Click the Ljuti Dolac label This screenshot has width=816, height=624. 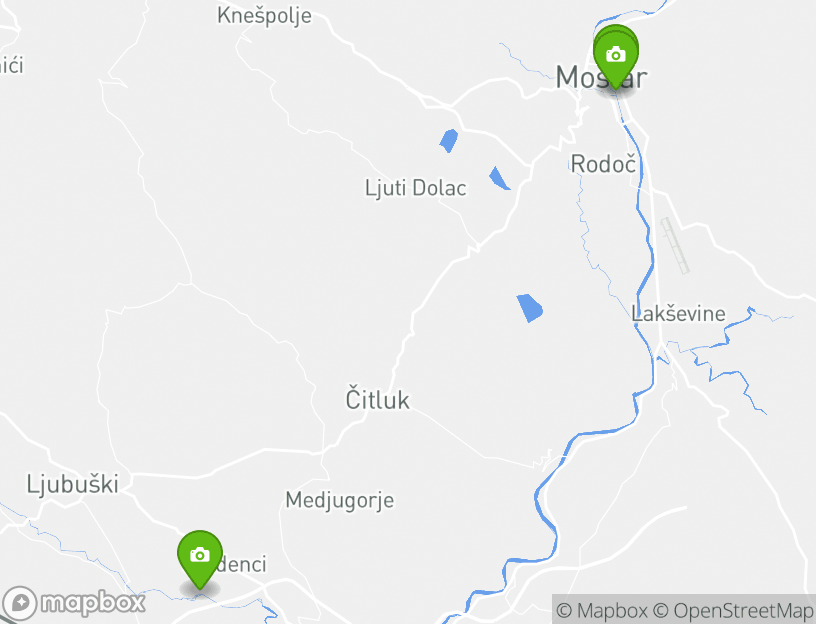pyautogui.click(x=415, y=187)
